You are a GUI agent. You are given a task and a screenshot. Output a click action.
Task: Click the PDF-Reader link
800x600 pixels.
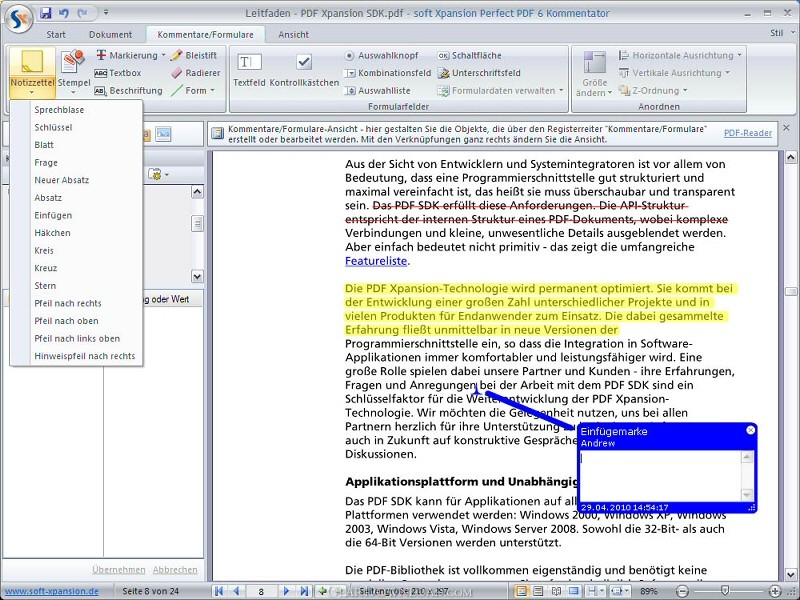click(x=747, y=133)
